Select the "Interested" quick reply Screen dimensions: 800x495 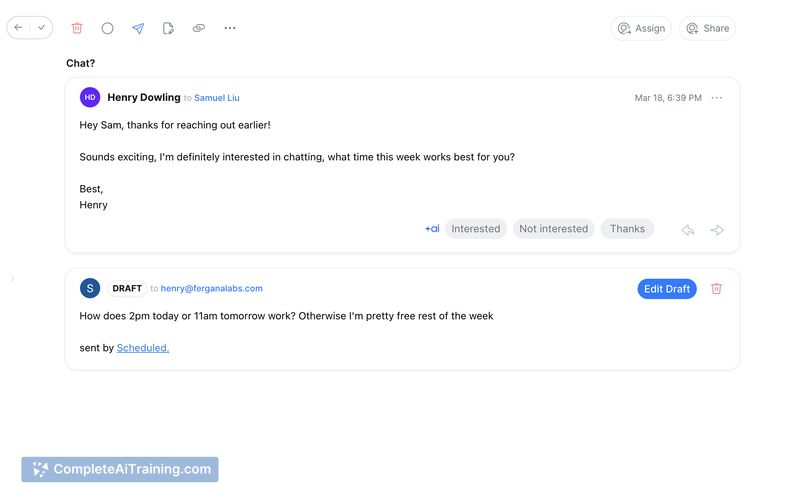[475, 229]
